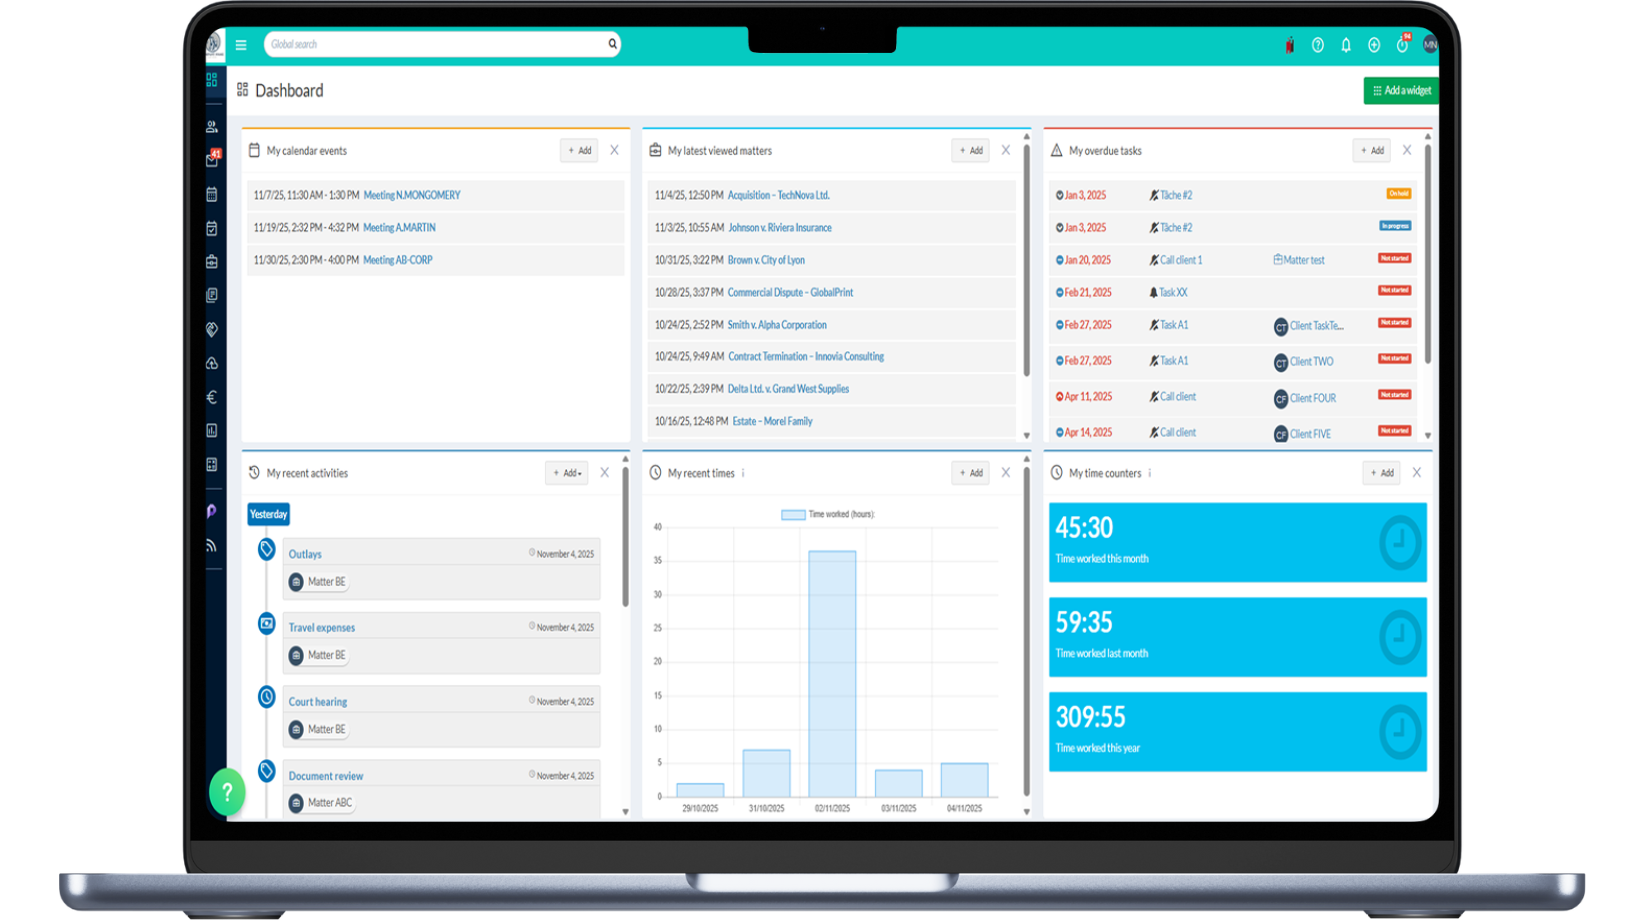Click the help question mark in top bar
This screenshot has width=1645, height=920.
[1318, 45]
